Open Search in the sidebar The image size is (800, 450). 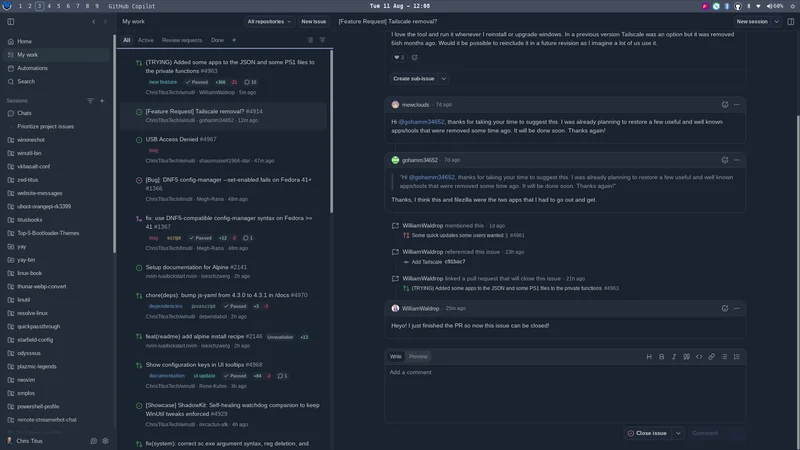56,81
